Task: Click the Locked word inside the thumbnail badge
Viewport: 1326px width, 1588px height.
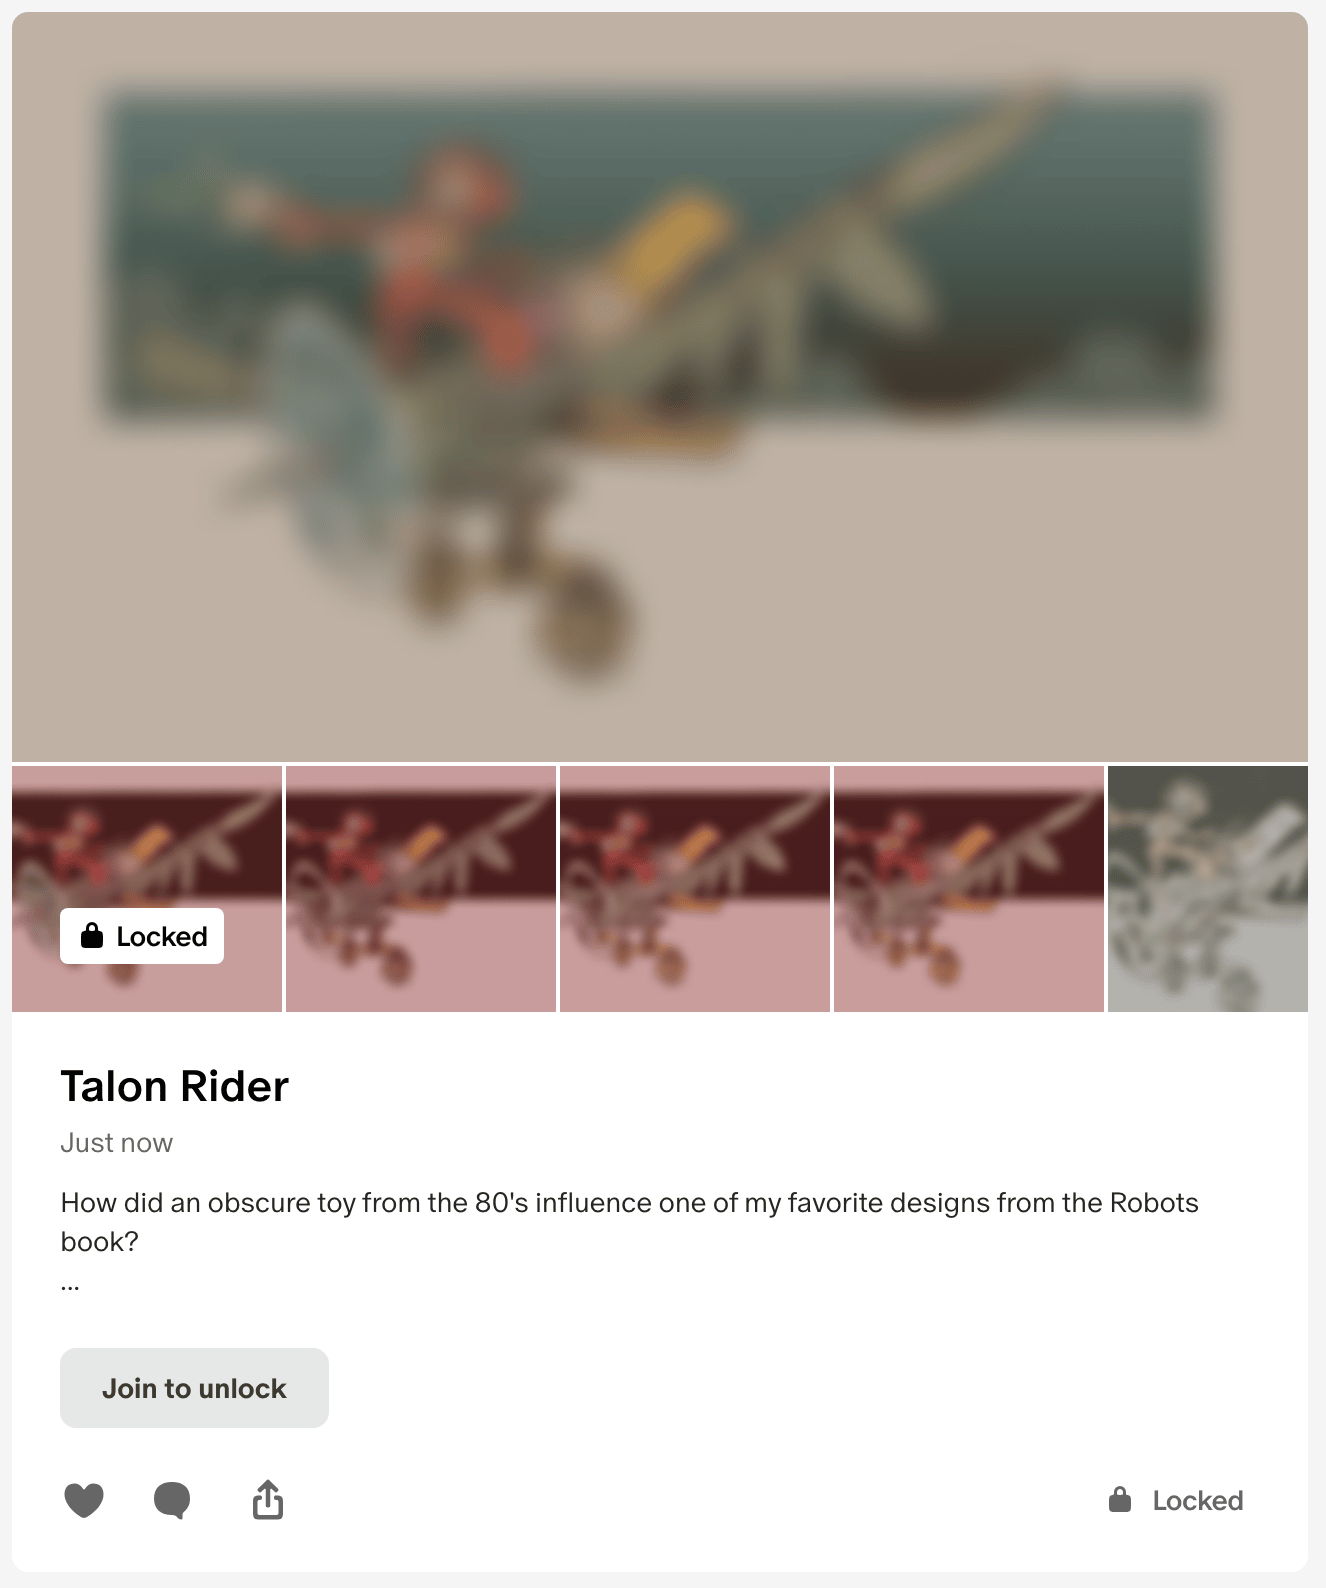Action: pyautogui.click(x=162, y=937)
